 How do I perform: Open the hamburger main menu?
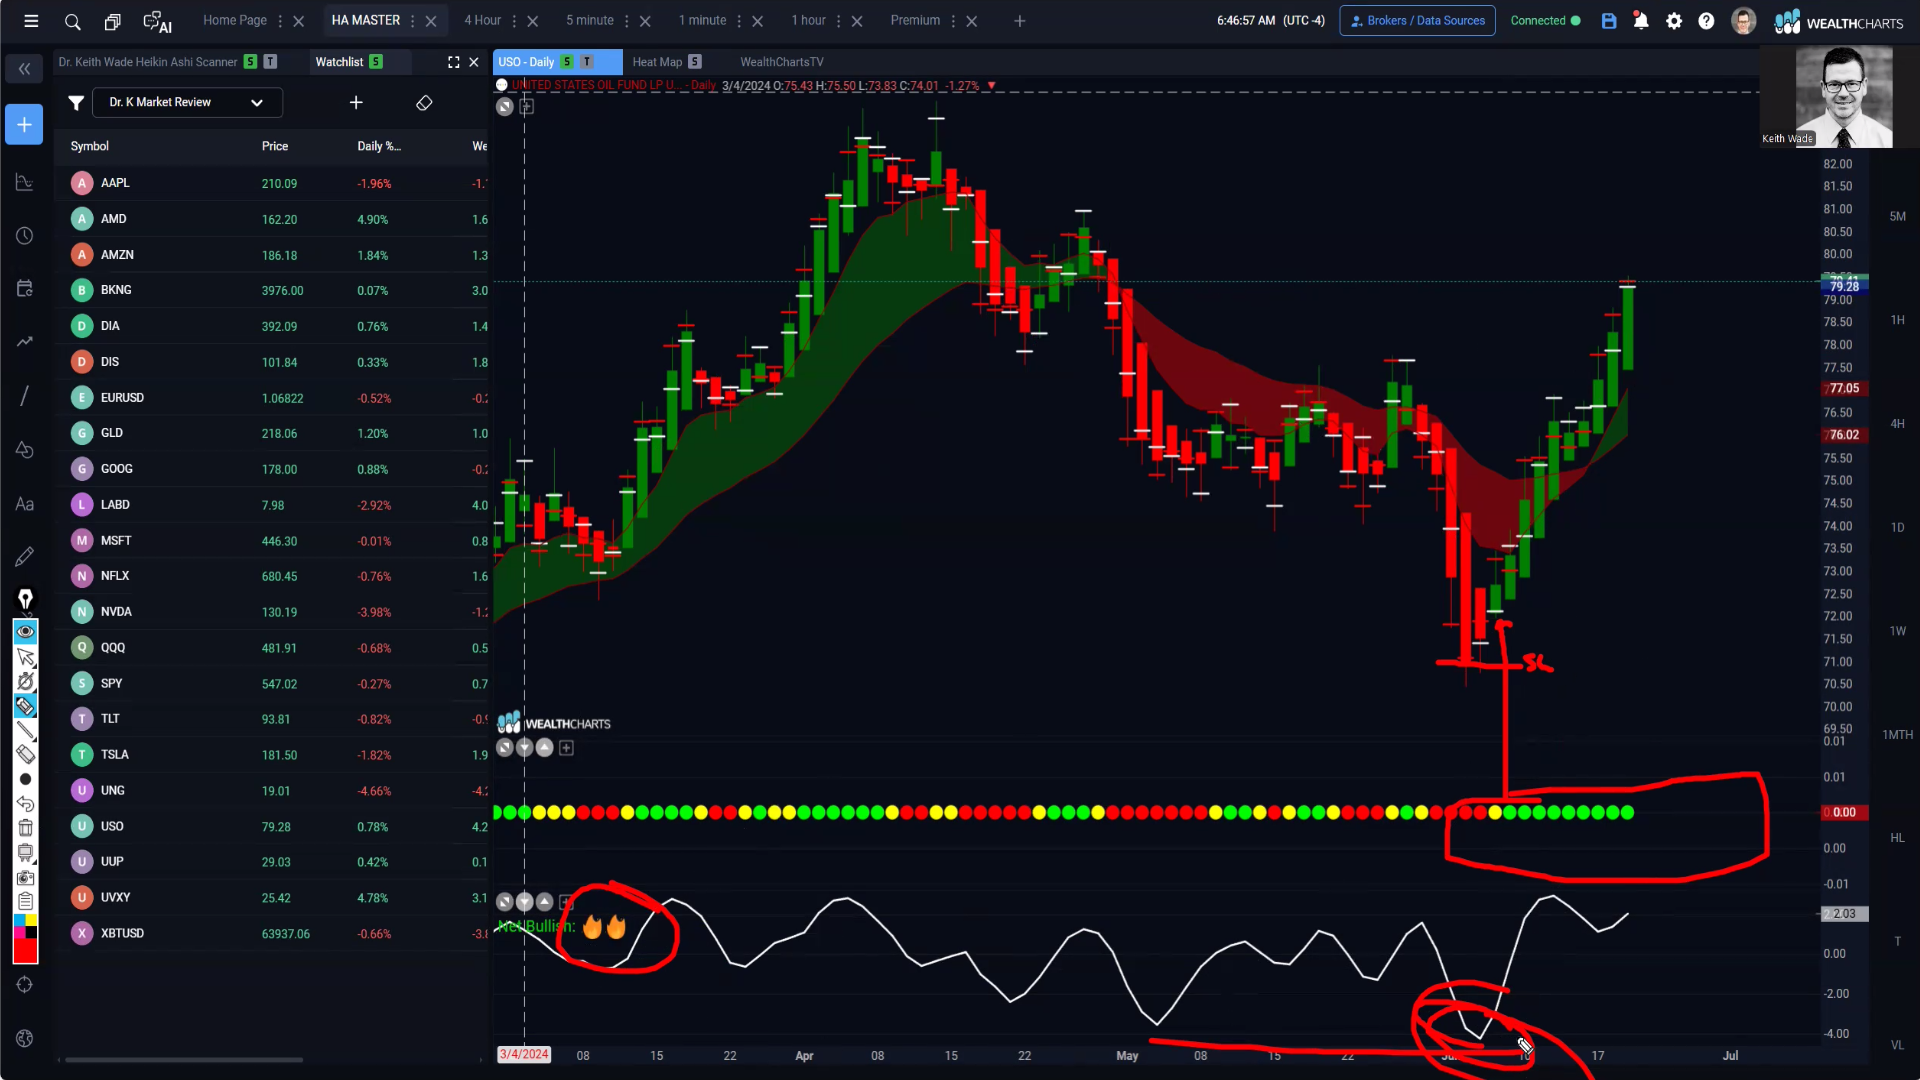[31, 21]
